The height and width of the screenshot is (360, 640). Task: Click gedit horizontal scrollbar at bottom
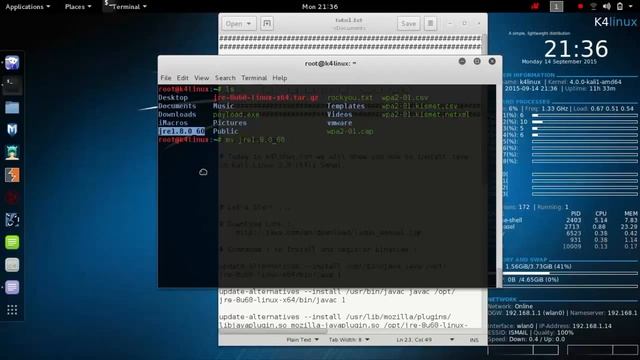point(273,331)
